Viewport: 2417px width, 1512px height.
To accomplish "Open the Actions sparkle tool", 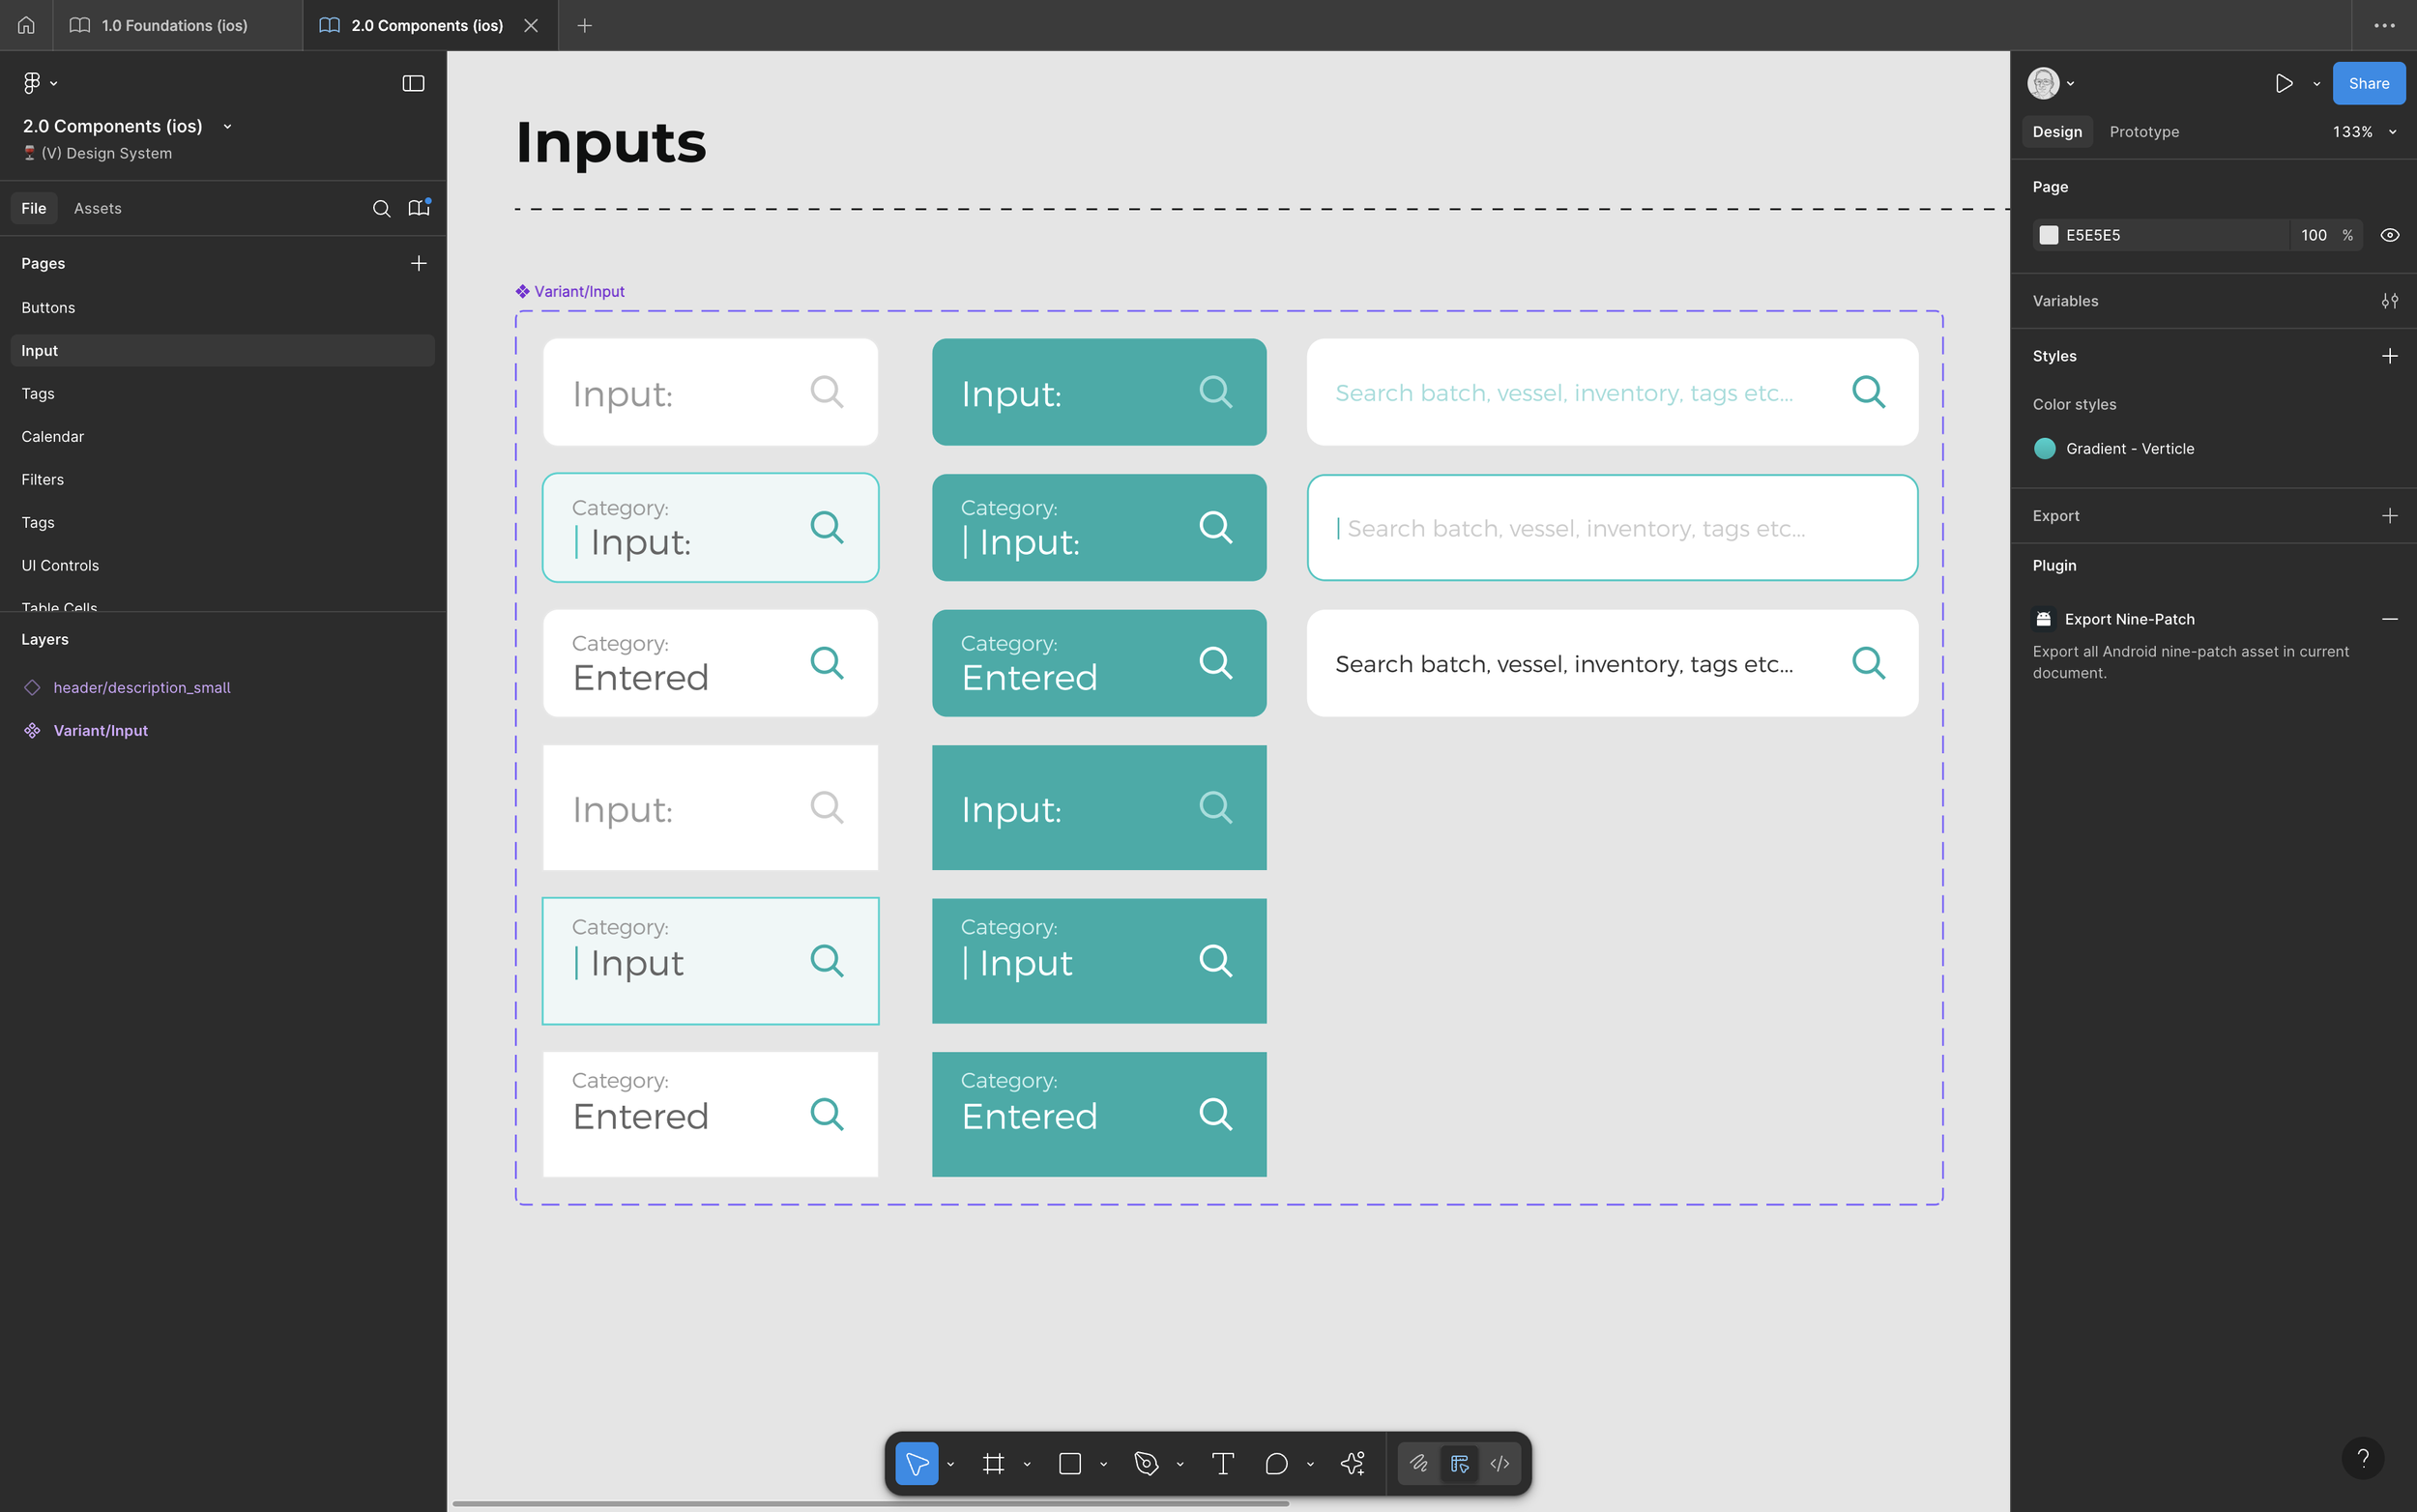I will tap(1353, 1463).
